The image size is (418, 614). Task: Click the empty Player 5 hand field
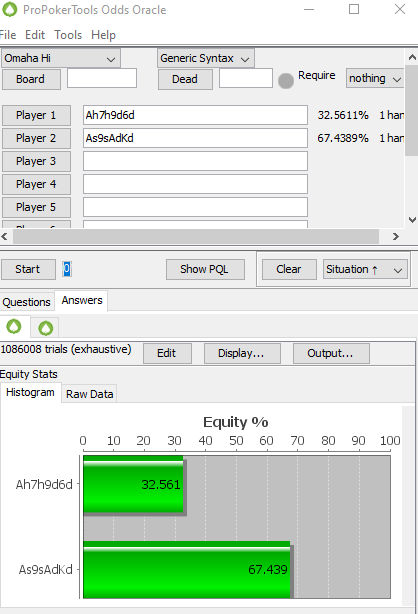pos(195,207)
